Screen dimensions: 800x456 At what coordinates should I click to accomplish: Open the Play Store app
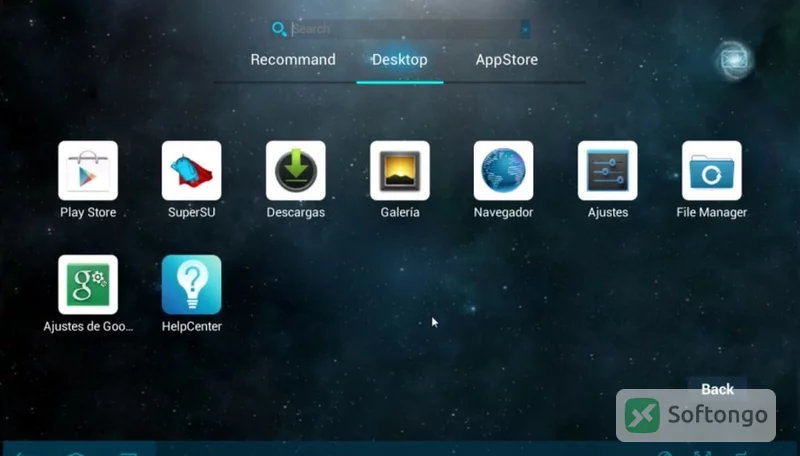click(88, 171)
